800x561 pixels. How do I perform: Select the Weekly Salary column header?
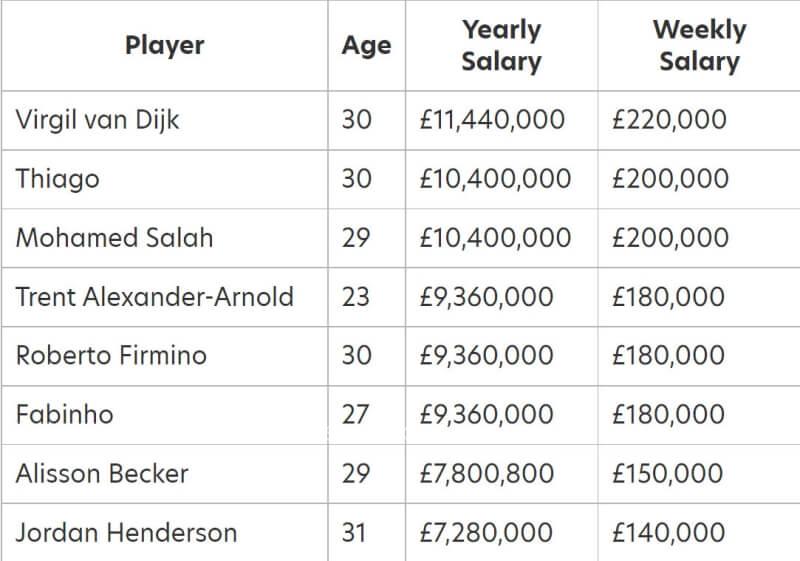click(x=699, y=46)
